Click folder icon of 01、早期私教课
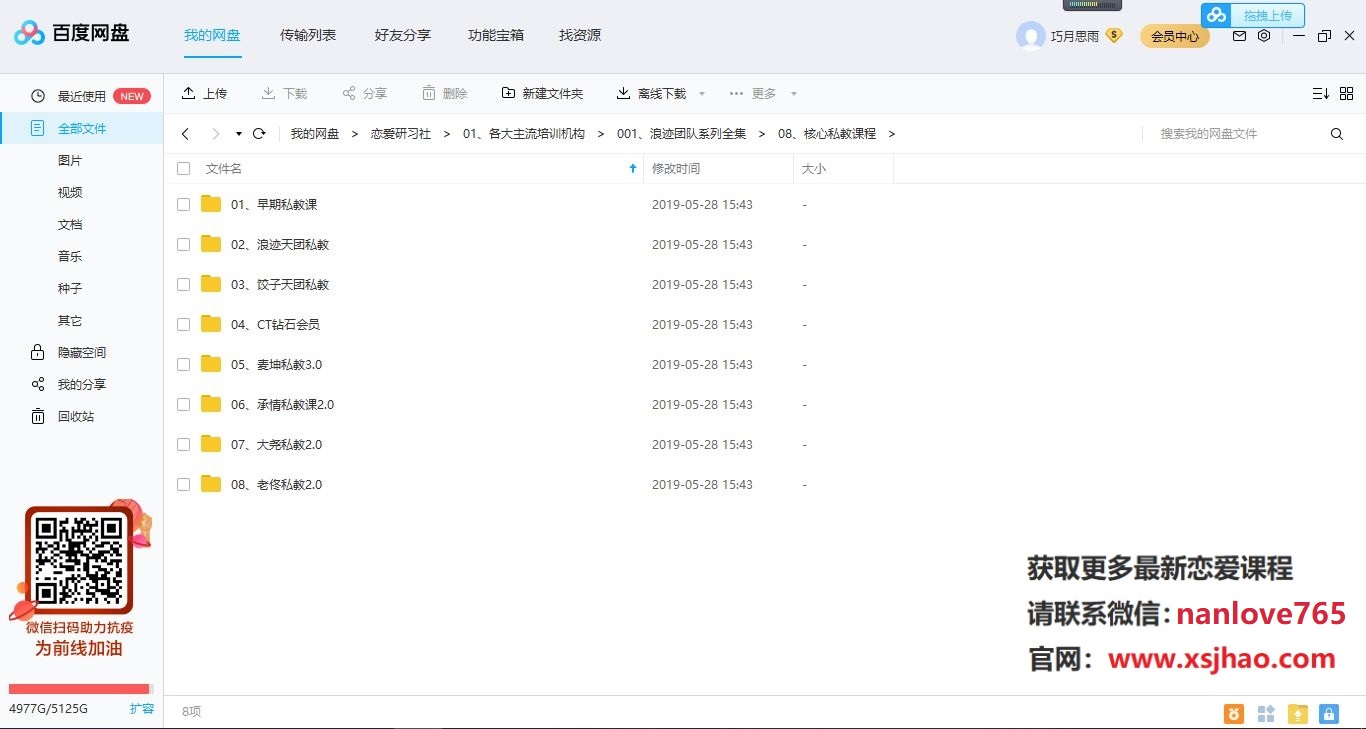Image resolution: width=1366 pixels, height=729 pixels. [x=211, y=204]
